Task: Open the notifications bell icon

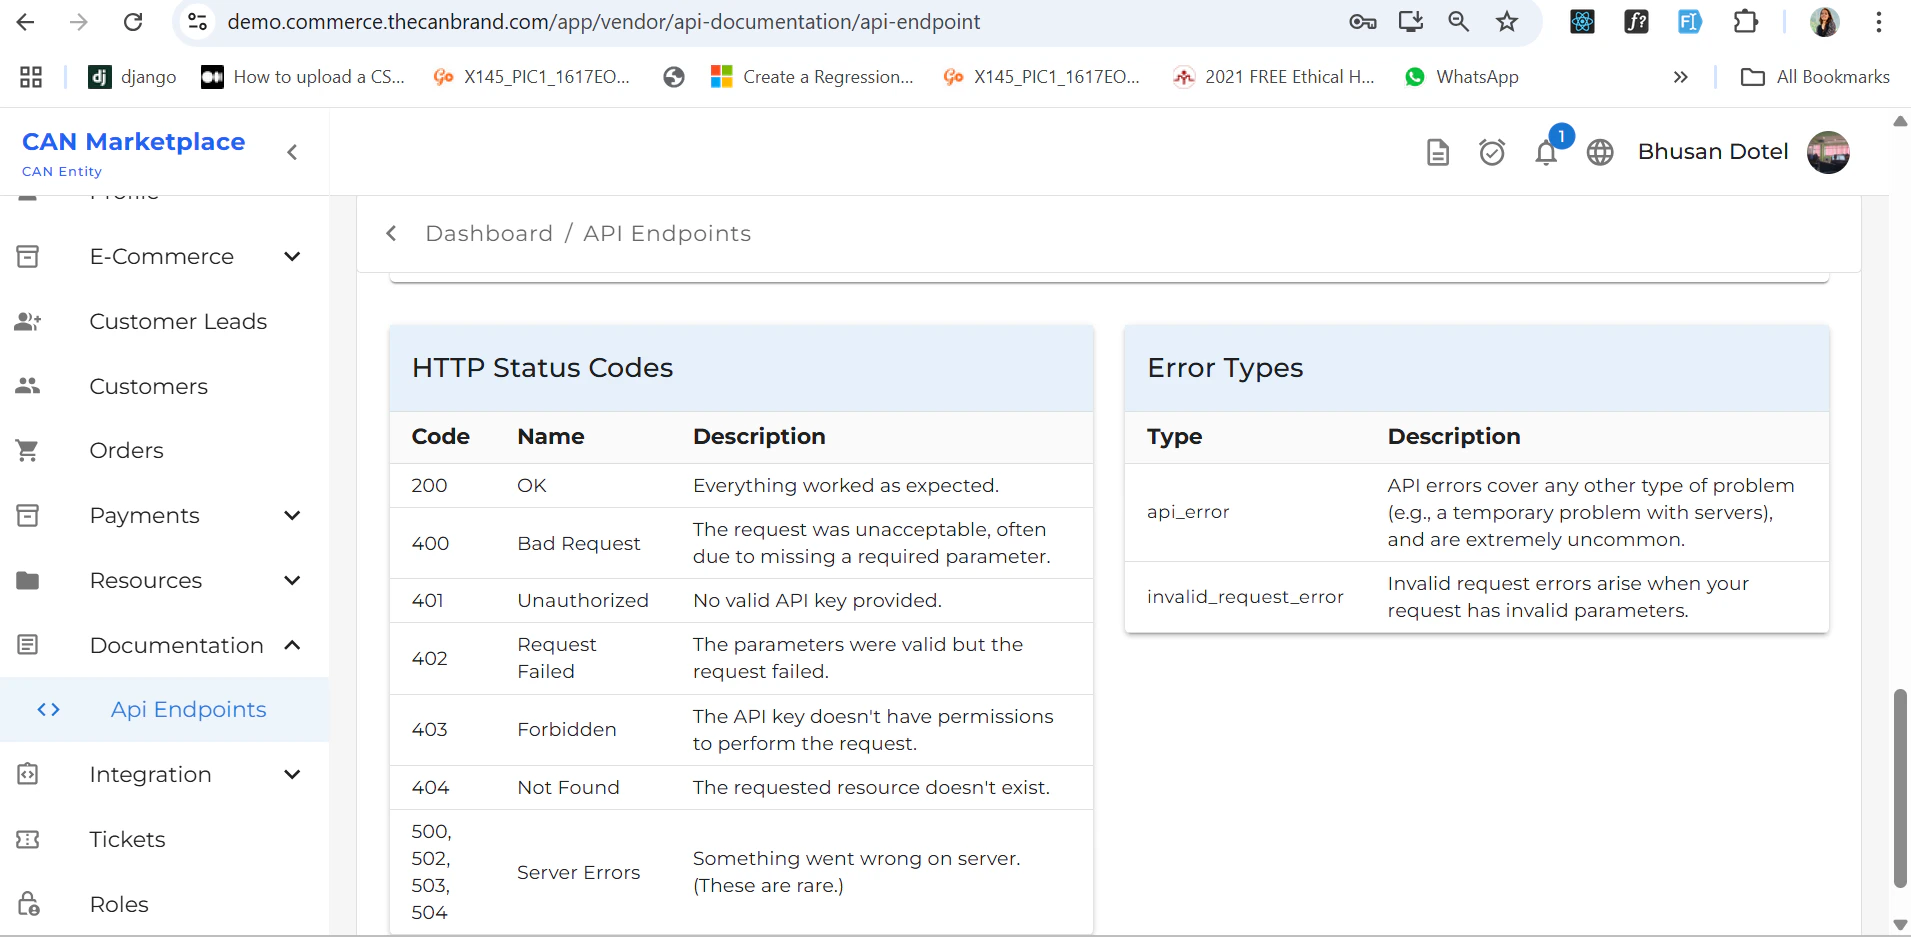Action: pos(1546,153)
